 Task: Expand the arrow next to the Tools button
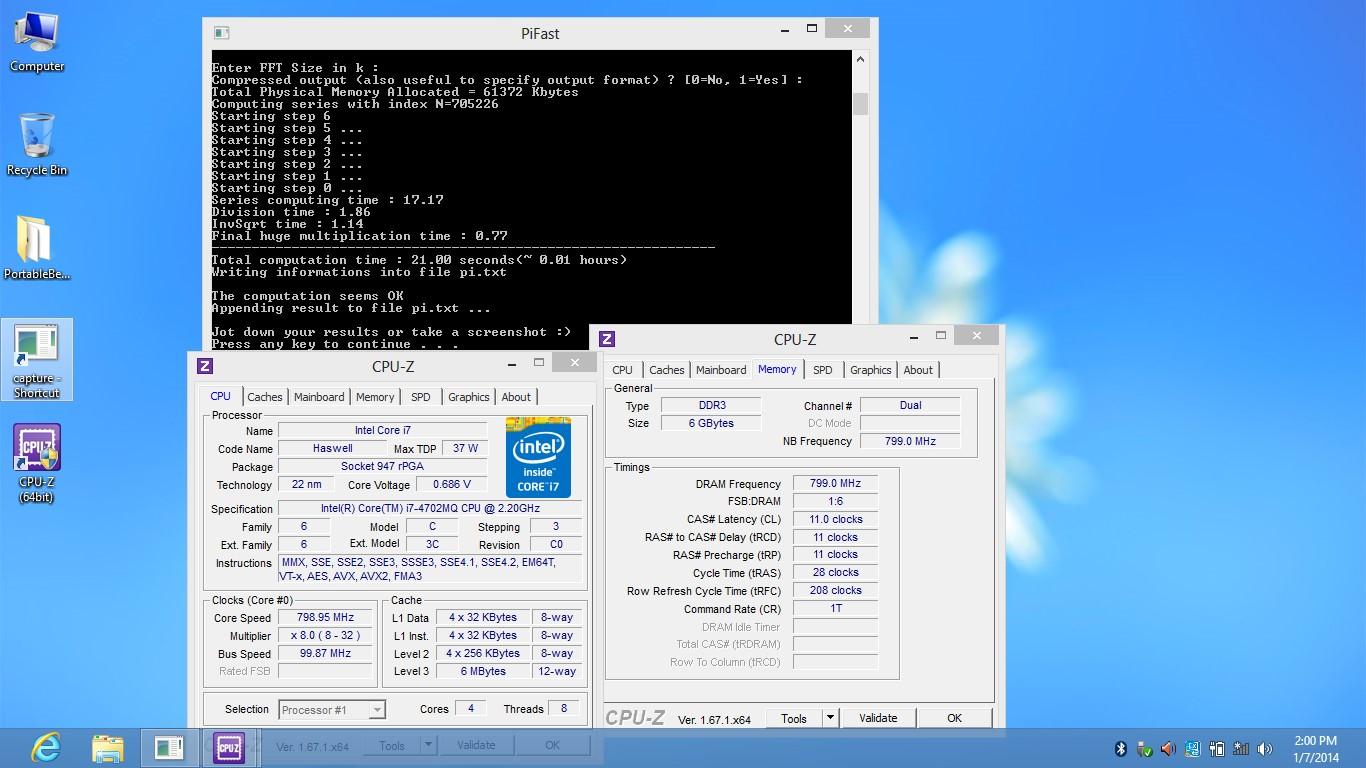pos(829,718)
